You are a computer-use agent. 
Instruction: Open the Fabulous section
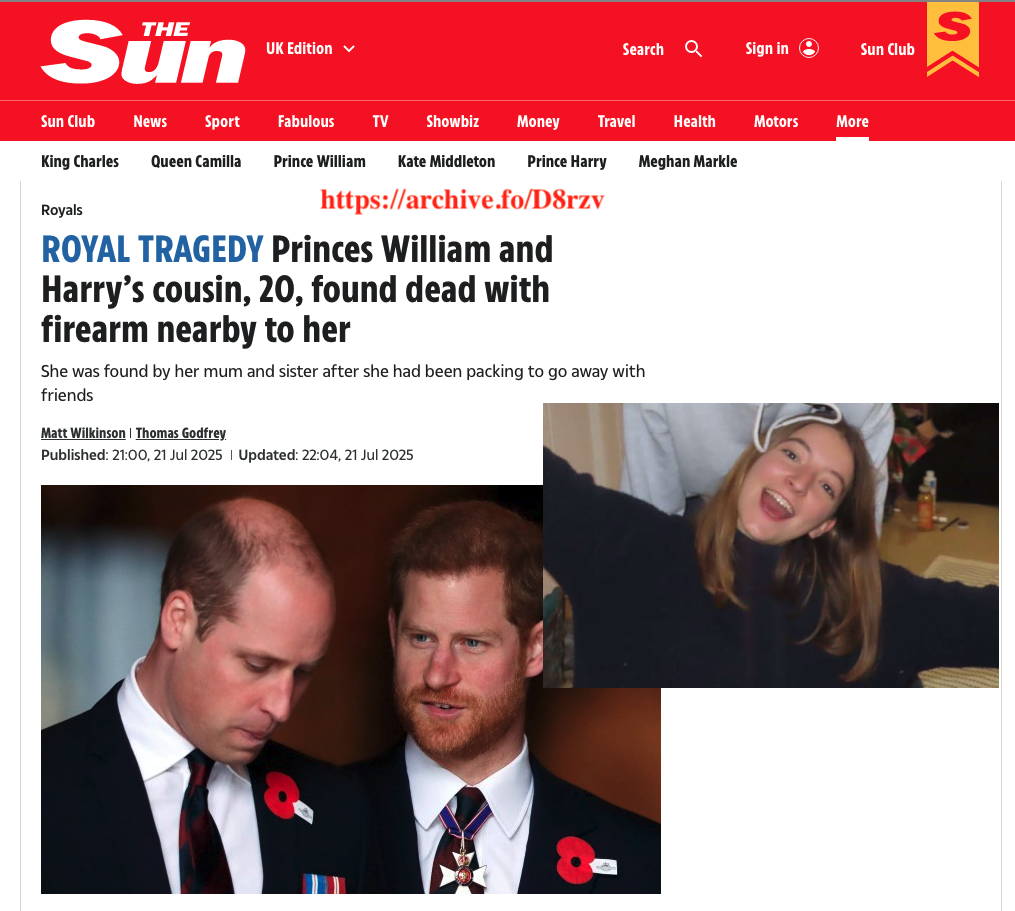tap(306, 122)
